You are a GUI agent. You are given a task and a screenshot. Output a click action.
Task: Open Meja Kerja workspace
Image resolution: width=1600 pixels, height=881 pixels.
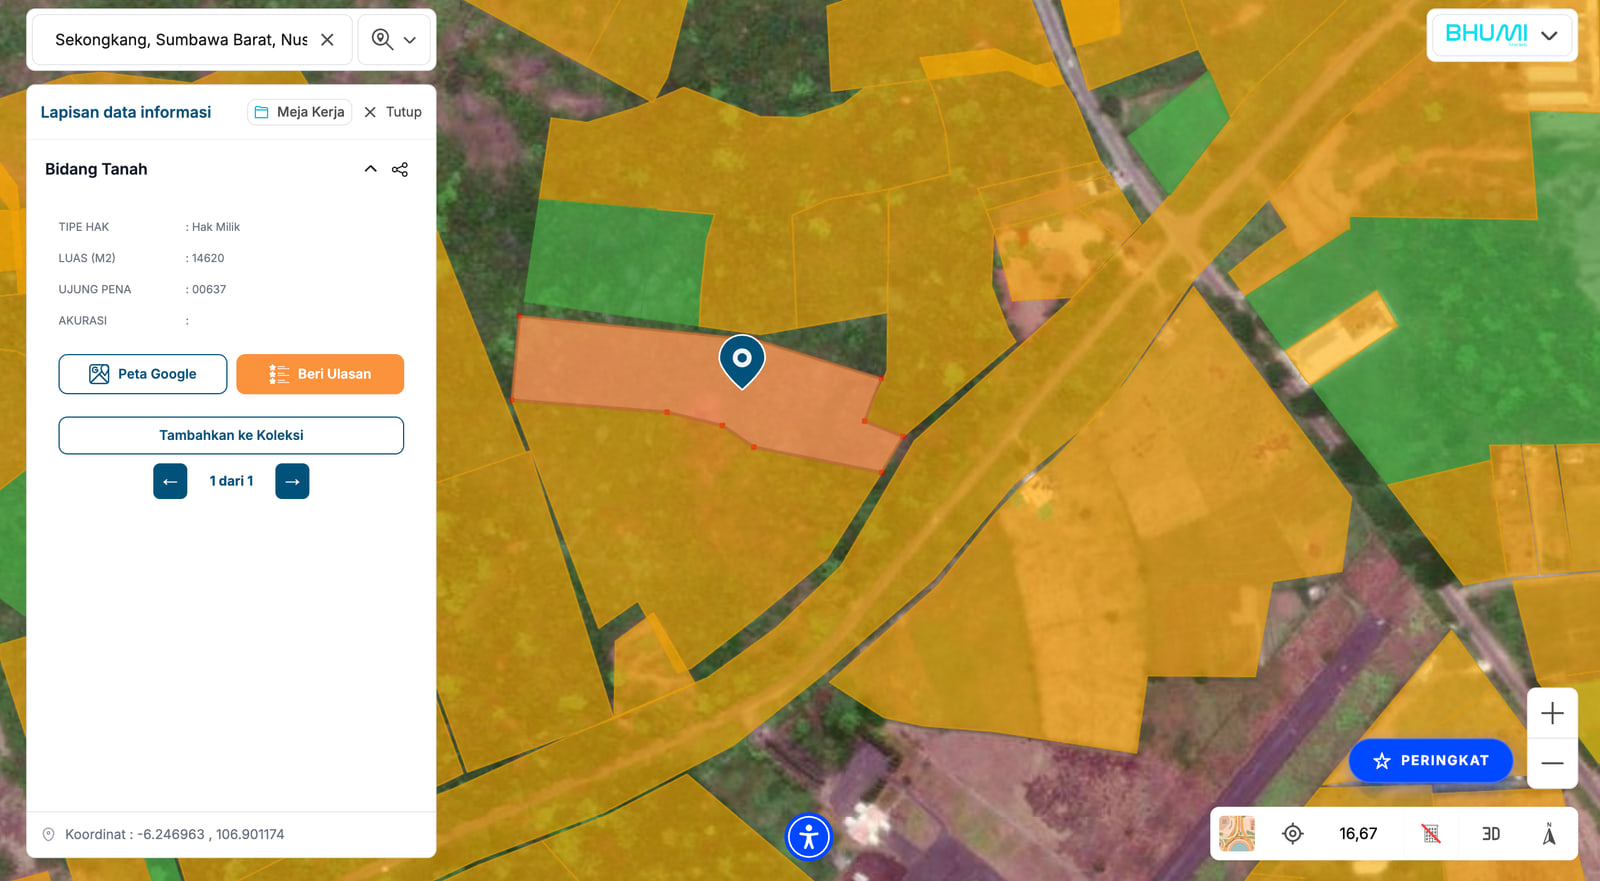pos(299,112)
